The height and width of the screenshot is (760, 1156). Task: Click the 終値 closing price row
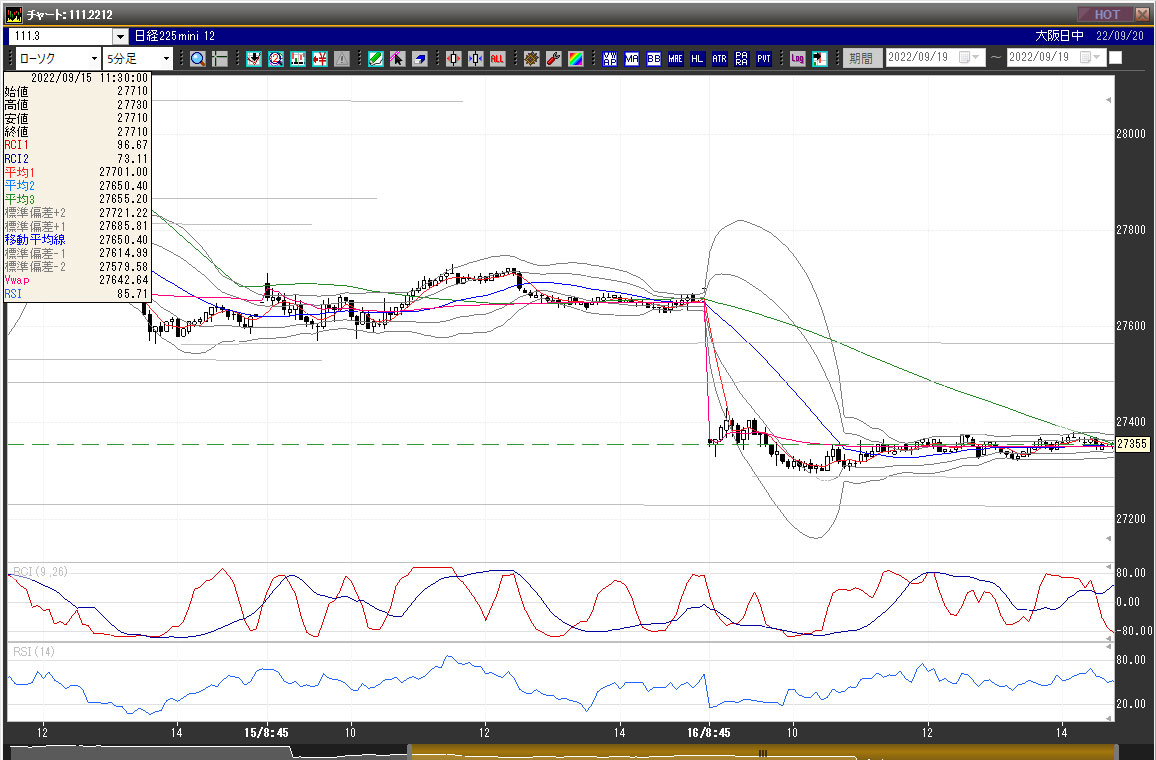point(77,132)
